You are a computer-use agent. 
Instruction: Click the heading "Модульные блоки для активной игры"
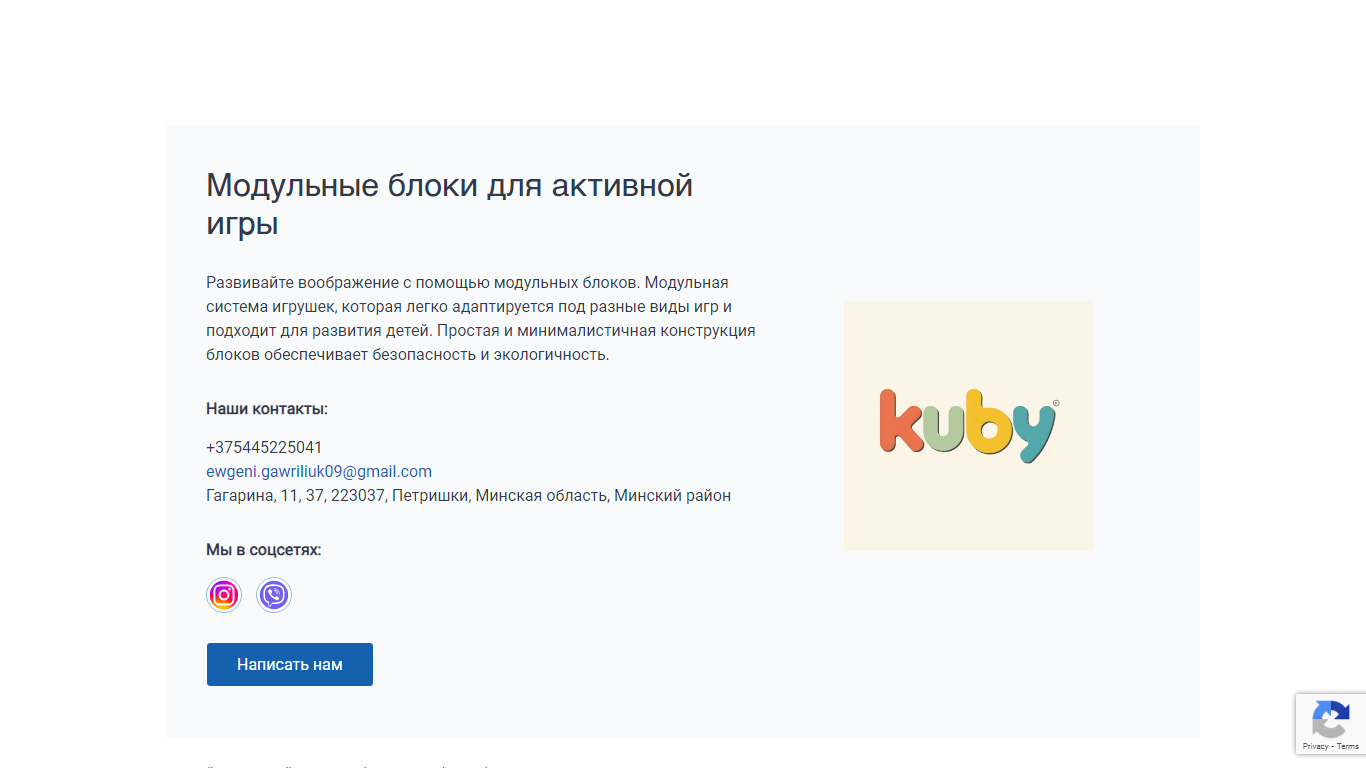pyautogui.click(x=450, y=204)
